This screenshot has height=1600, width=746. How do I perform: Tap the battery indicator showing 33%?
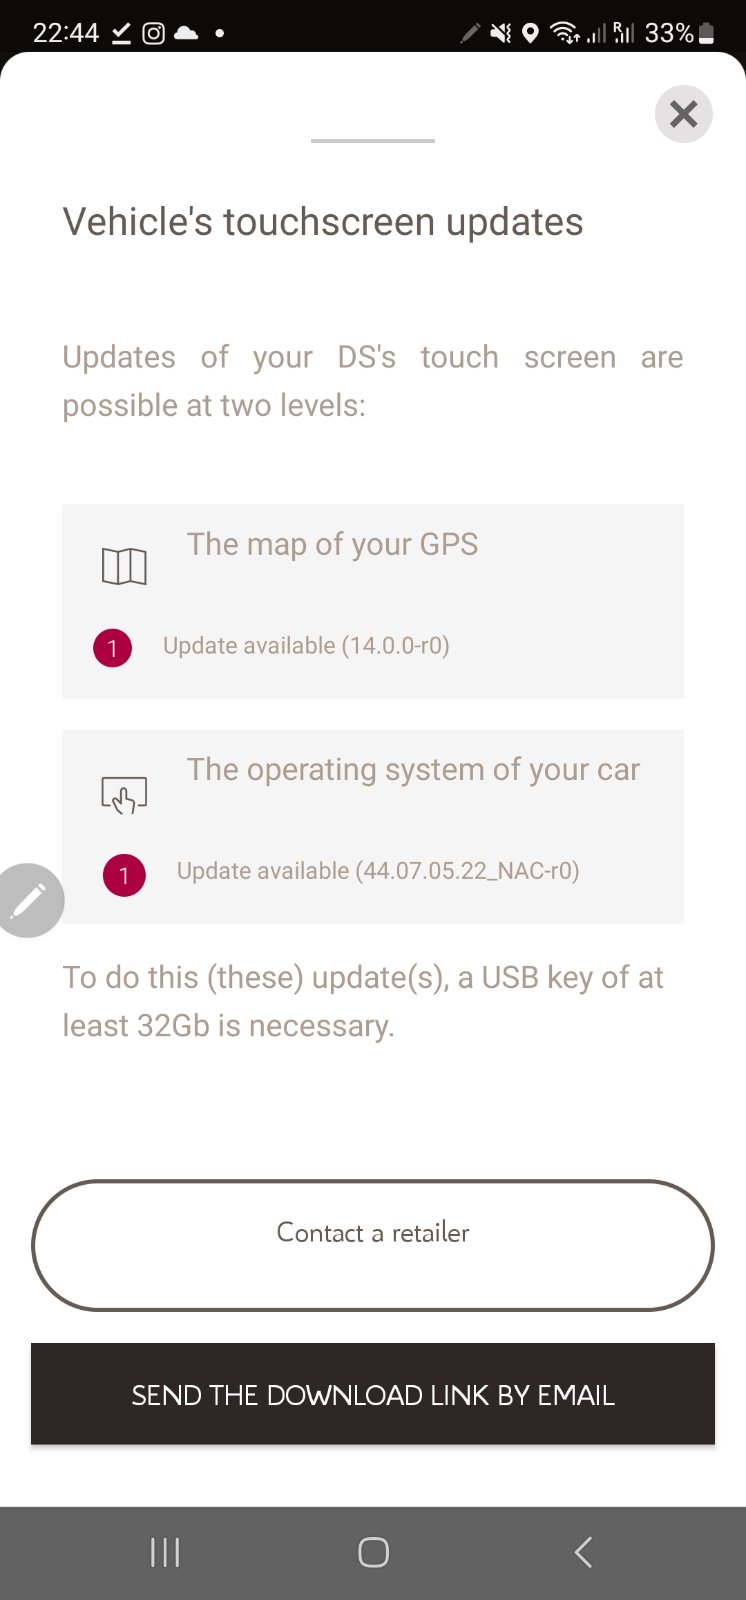[x=680, y=33]
